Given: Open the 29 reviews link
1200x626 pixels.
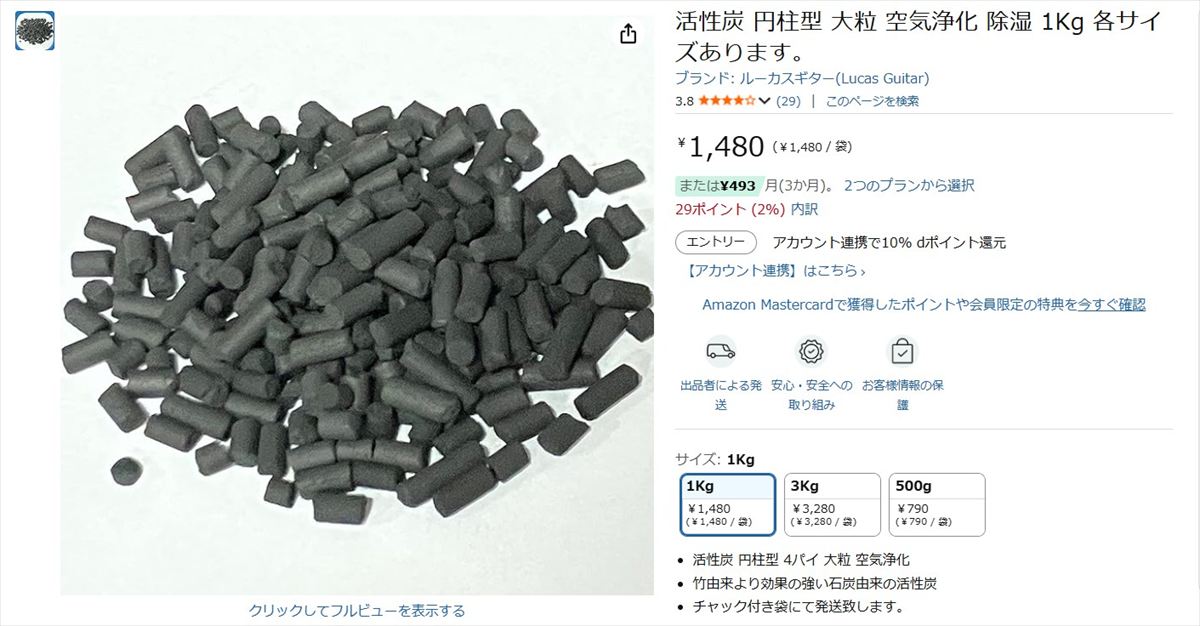Looking at the screenshot, I should coord(788,101).
